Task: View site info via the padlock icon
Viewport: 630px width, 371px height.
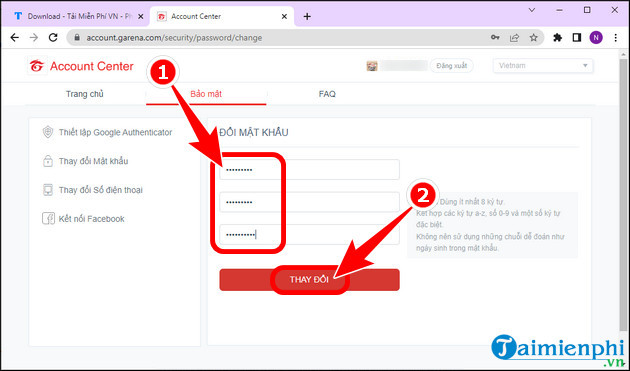Action: point(77,38)
